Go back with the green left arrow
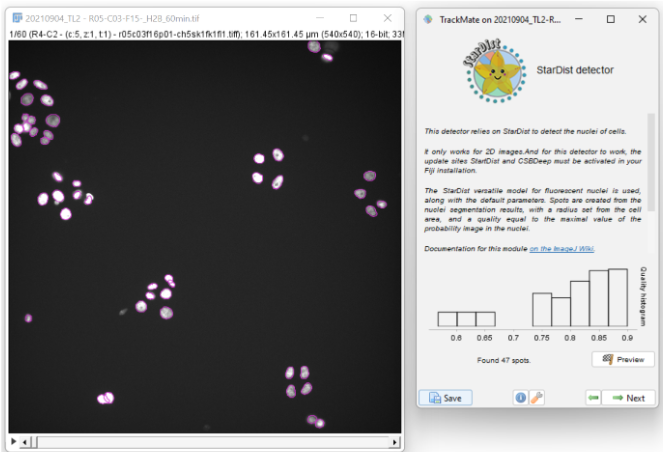The width and height of the screenshot is (663, 452). coord(594,398)
